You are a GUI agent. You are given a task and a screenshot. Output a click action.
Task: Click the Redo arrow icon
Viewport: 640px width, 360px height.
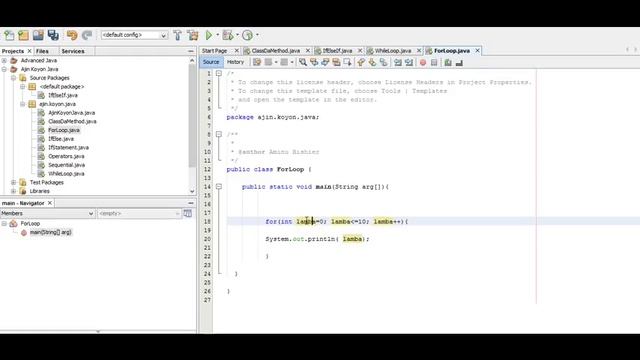(87, 36)
